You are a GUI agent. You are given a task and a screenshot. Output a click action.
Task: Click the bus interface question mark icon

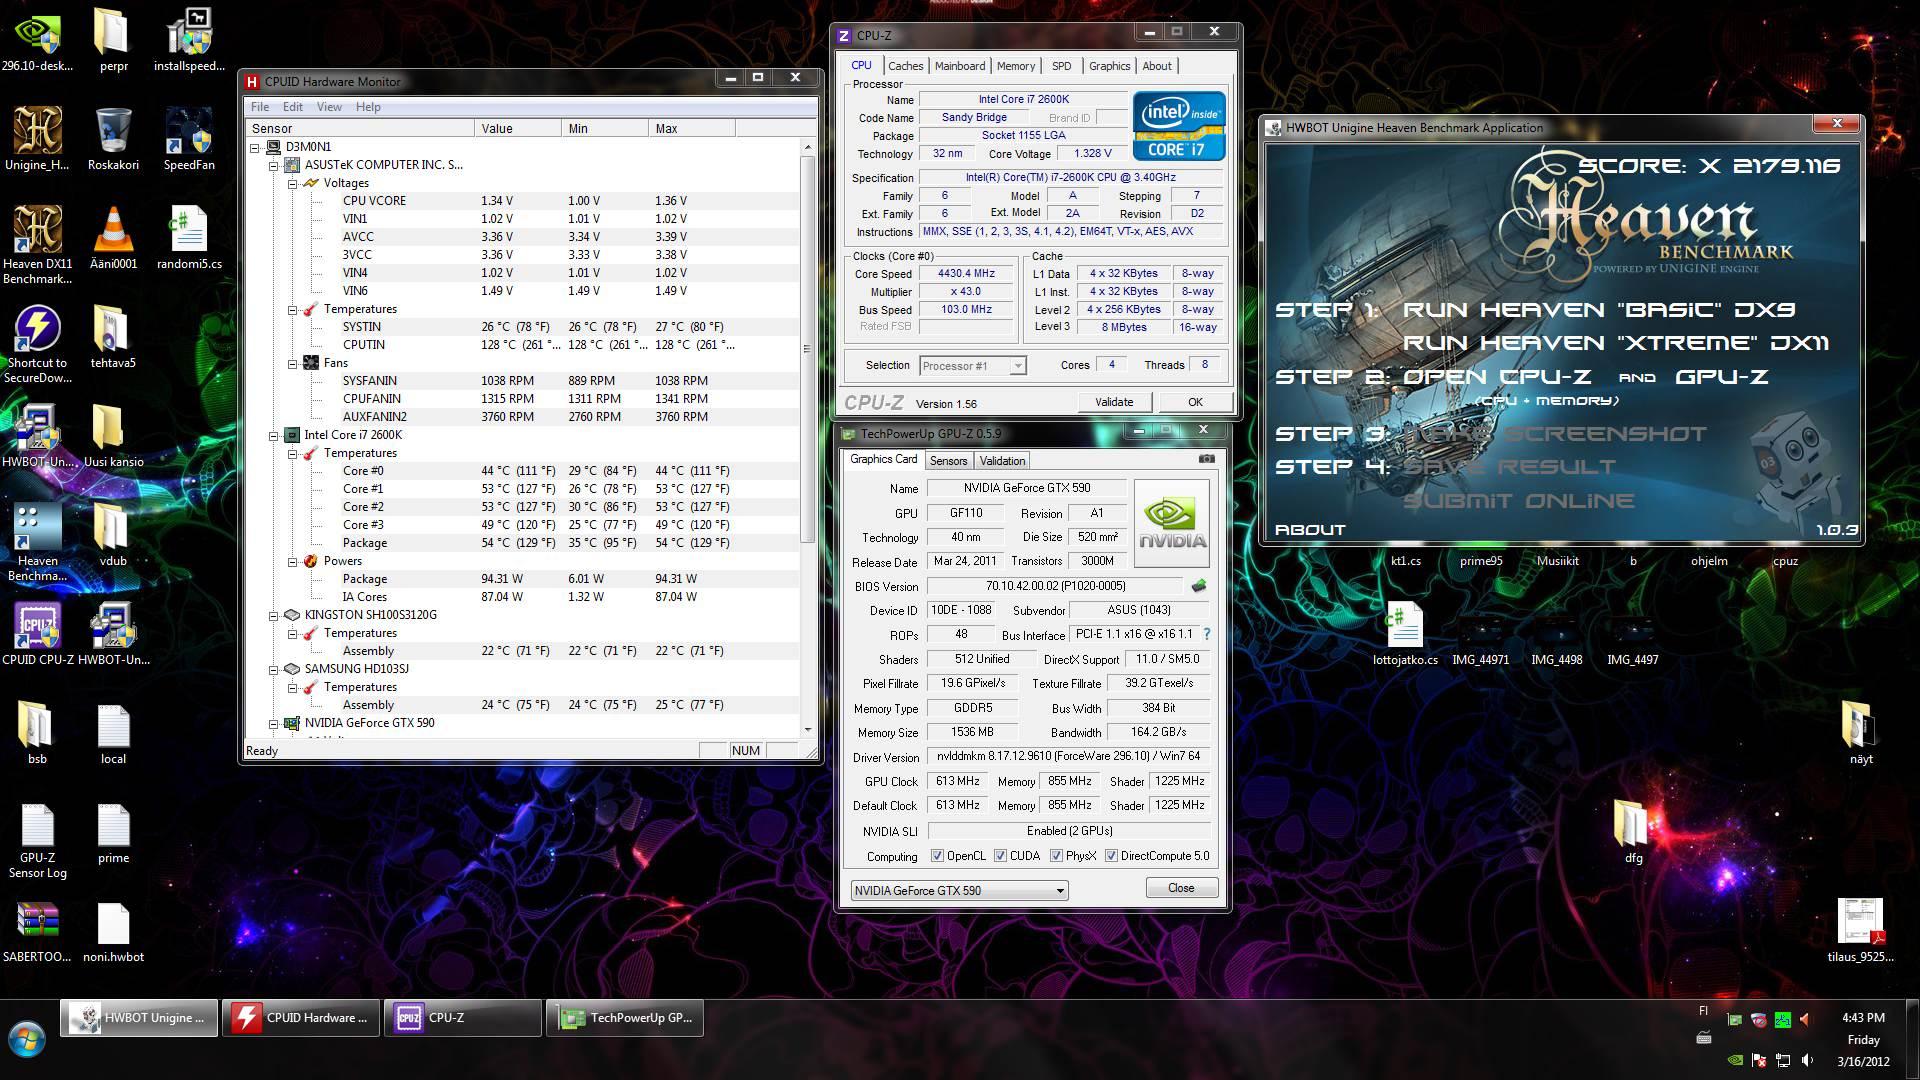click(1207, 634)
